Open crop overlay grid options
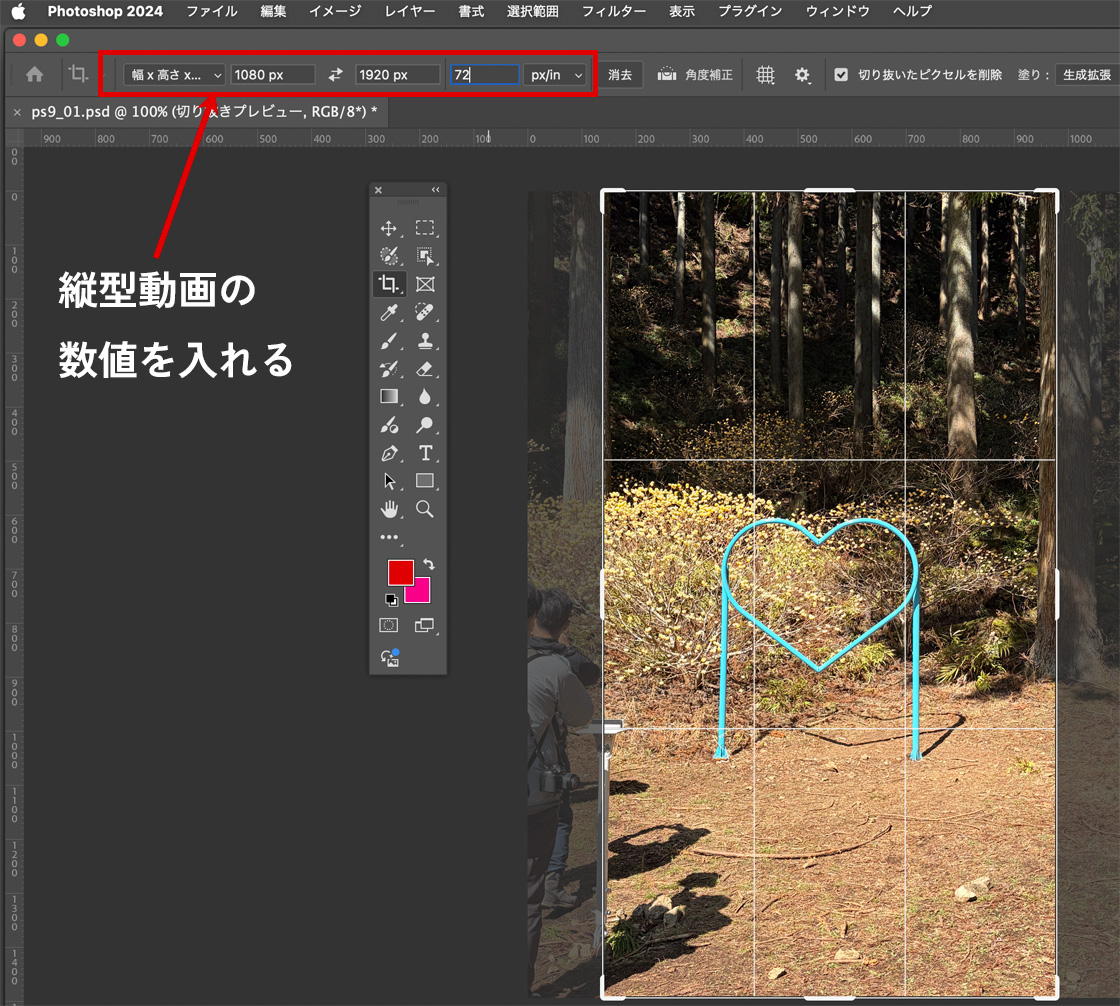The height and width of the screenshot is (1006, 1120). [766, 75]
